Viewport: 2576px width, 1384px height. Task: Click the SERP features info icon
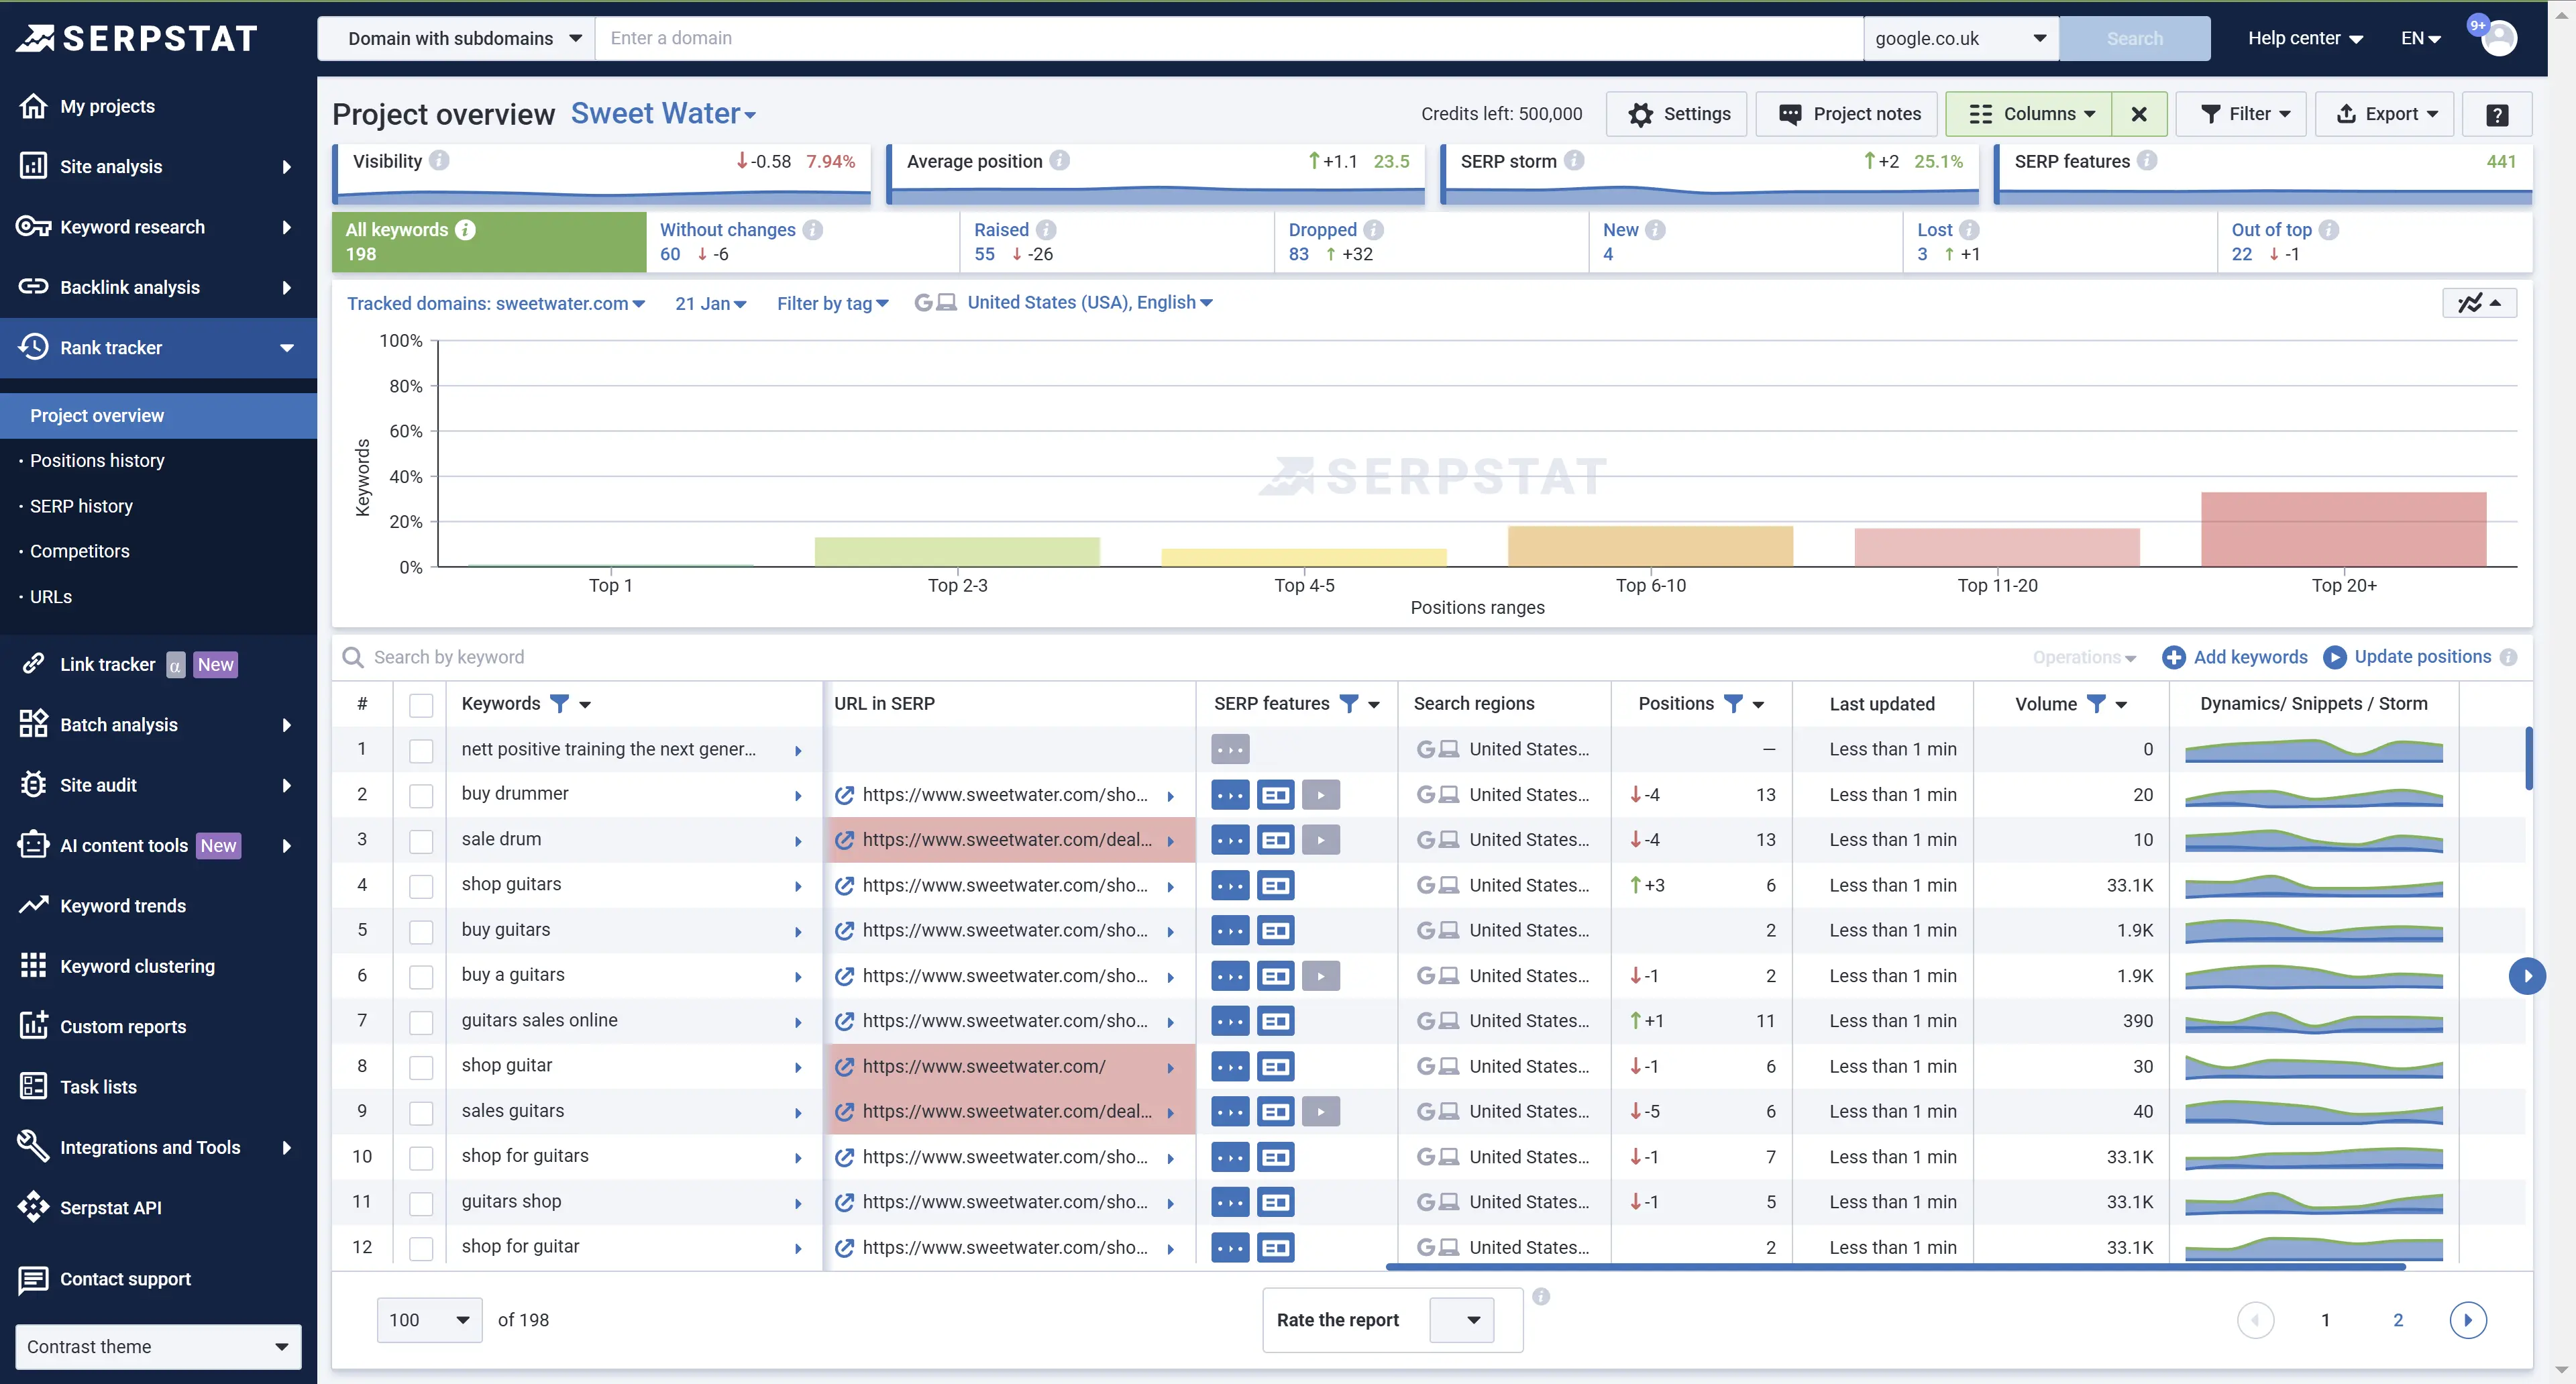[x=2147, y=161]
